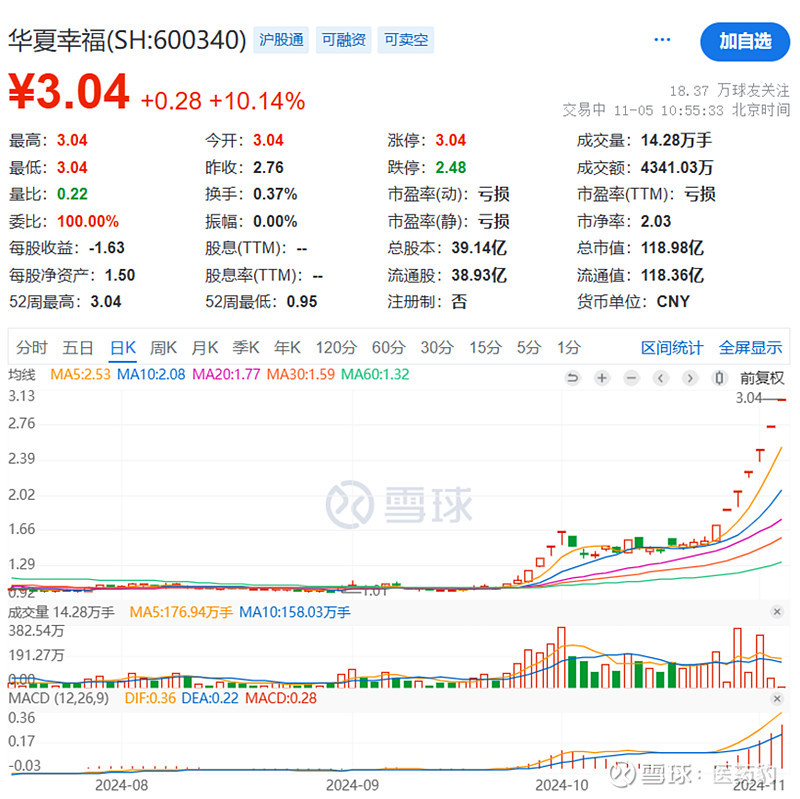800x799 pixels.
Task: Zoom in the K-line chart with plus icon
Action: (x=602, y=378)
